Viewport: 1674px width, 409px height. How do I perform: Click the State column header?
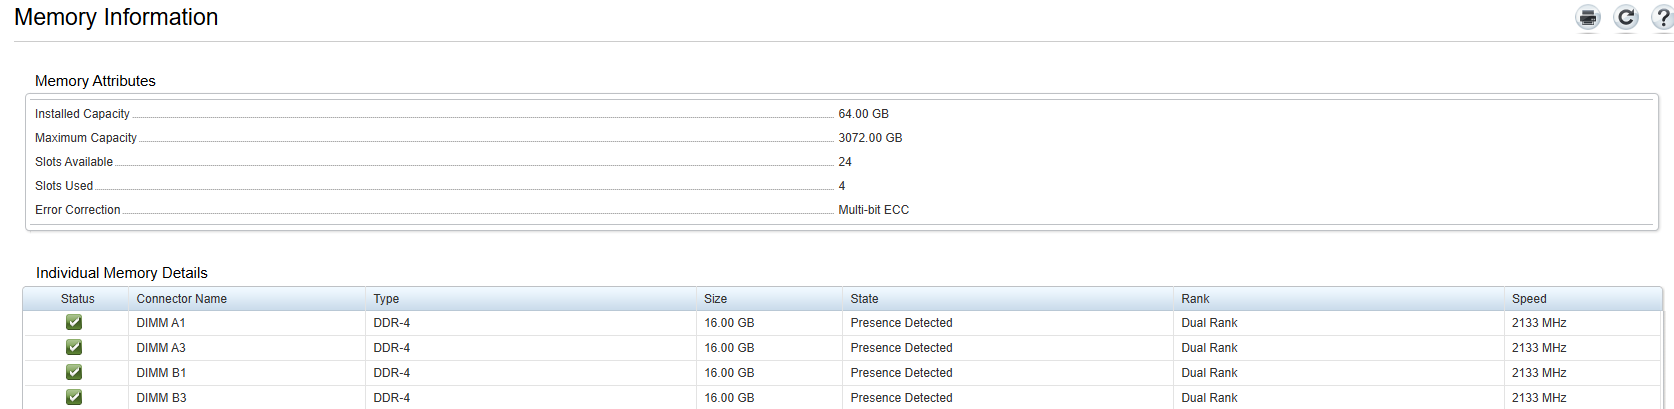coord(864,299)
